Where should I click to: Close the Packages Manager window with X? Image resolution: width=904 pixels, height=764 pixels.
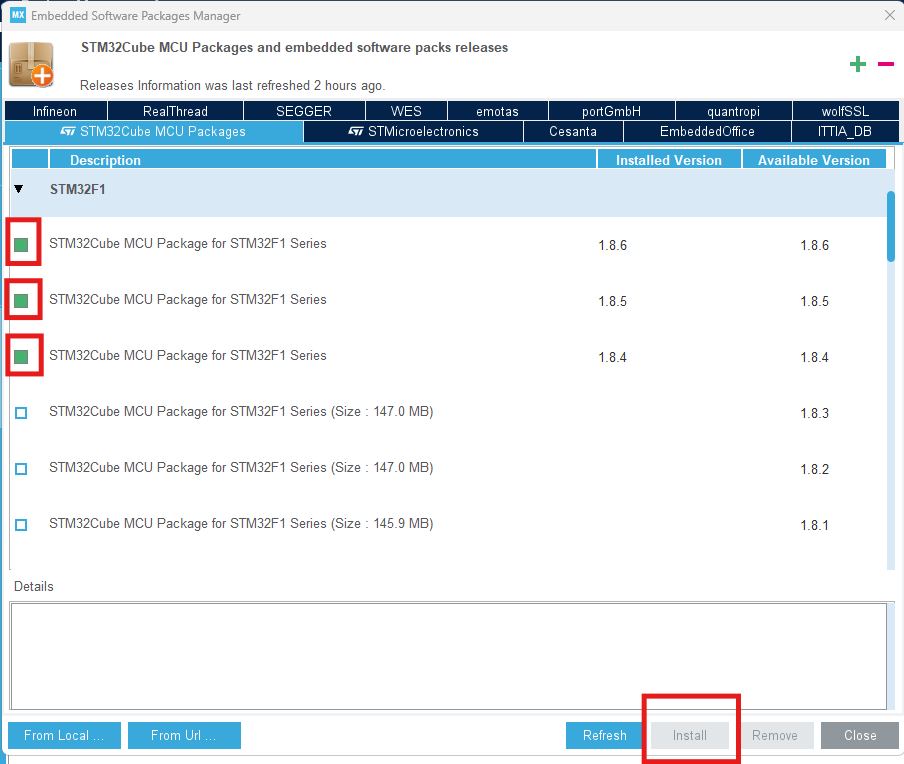pos(890,16)
